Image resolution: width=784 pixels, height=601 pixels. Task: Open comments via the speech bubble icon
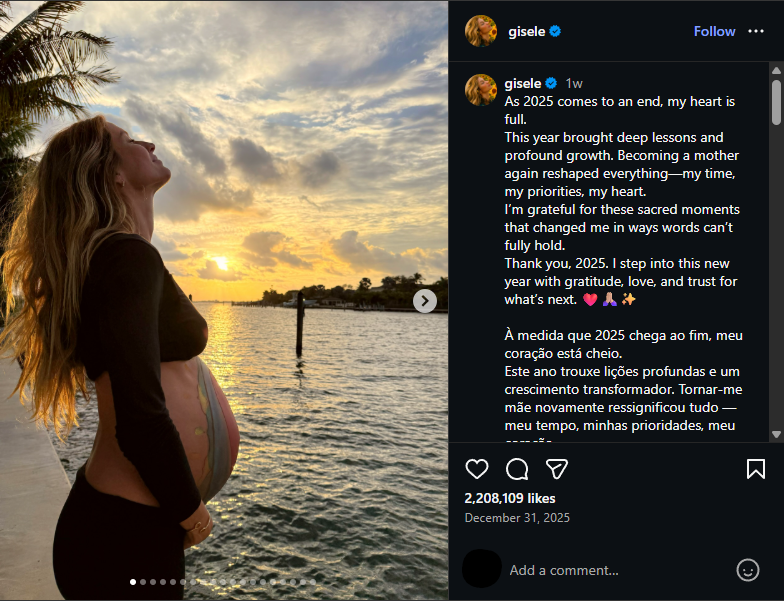tap(517, 469)
